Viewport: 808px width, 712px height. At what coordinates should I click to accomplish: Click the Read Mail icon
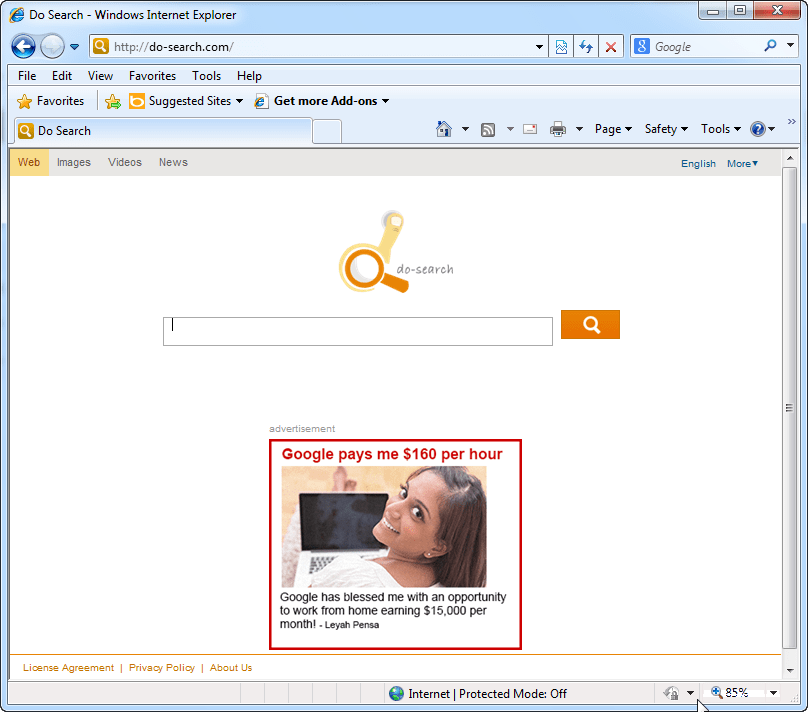(530, 129)
